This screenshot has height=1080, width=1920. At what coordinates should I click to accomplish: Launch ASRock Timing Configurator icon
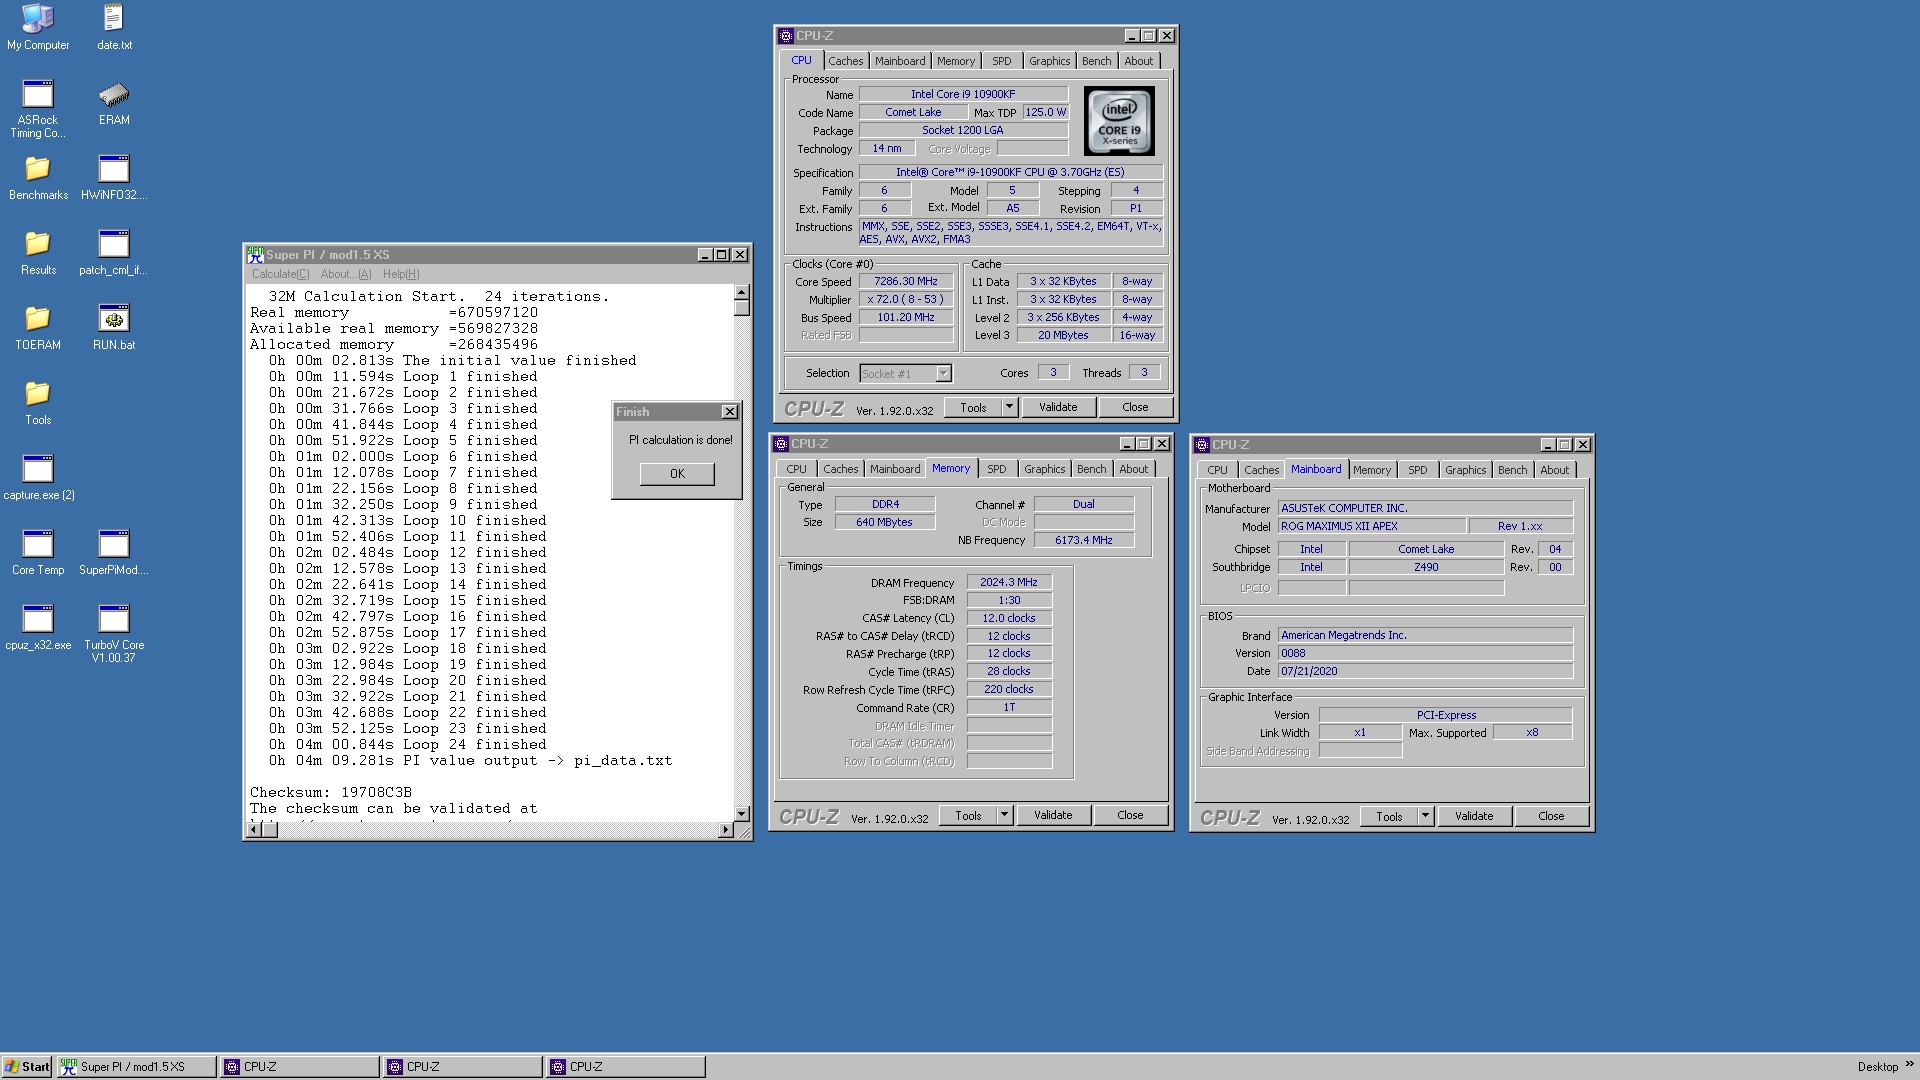point(38,108)
